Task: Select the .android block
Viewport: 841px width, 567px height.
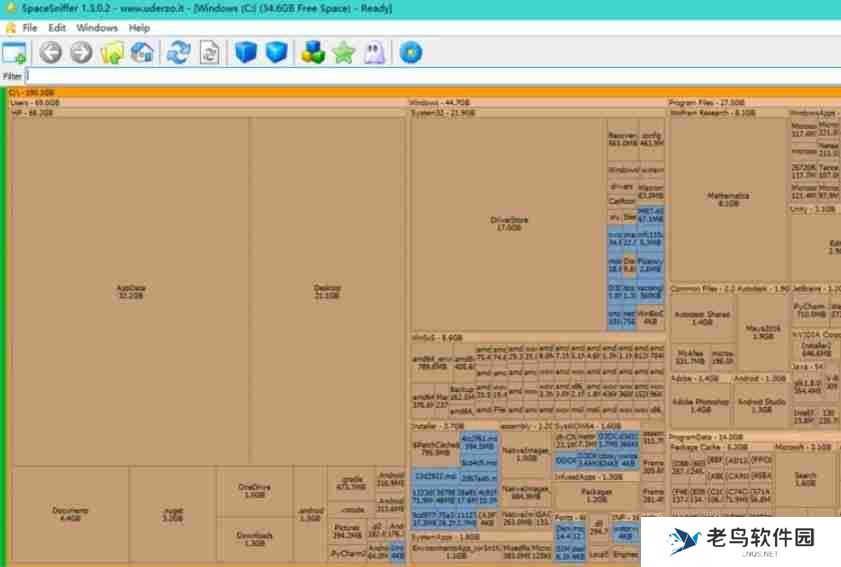Action: pyautogui.click(x=309, y=514)
